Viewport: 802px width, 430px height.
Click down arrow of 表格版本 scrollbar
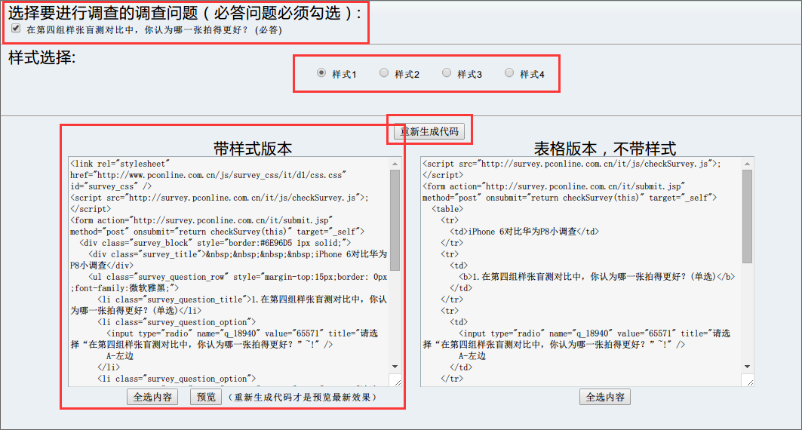click(x=747, y=366)
